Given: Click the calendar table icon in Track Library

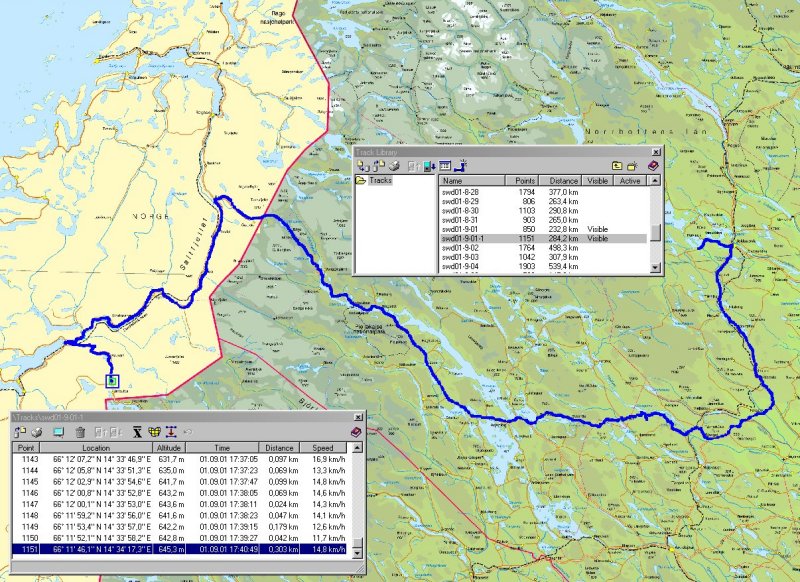Looking at the screenshot, I should 445,165.
